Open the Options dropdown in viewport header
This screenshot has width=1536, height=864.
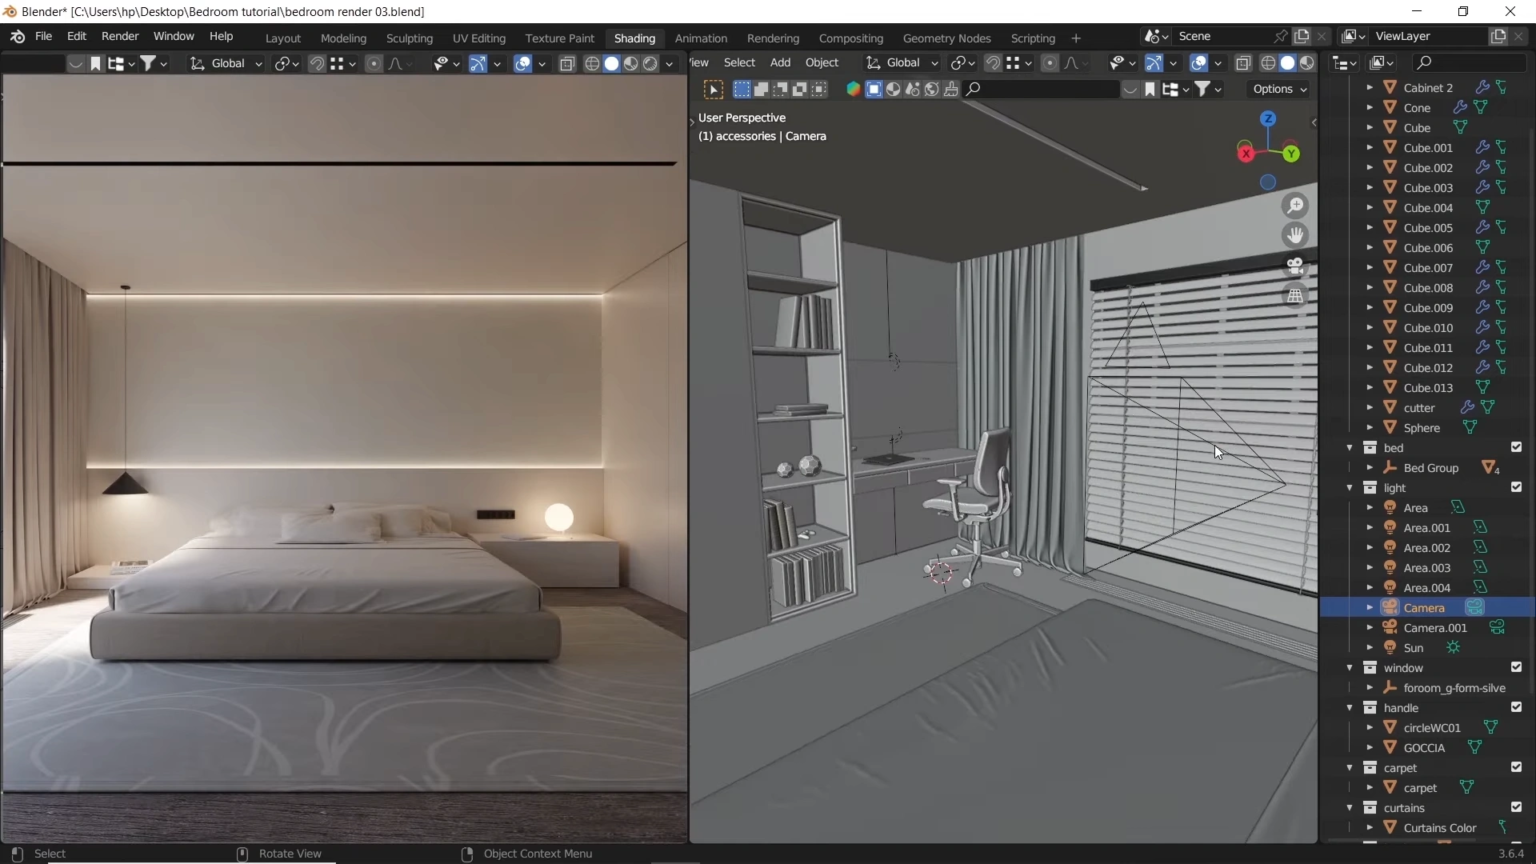[1280, 89]
